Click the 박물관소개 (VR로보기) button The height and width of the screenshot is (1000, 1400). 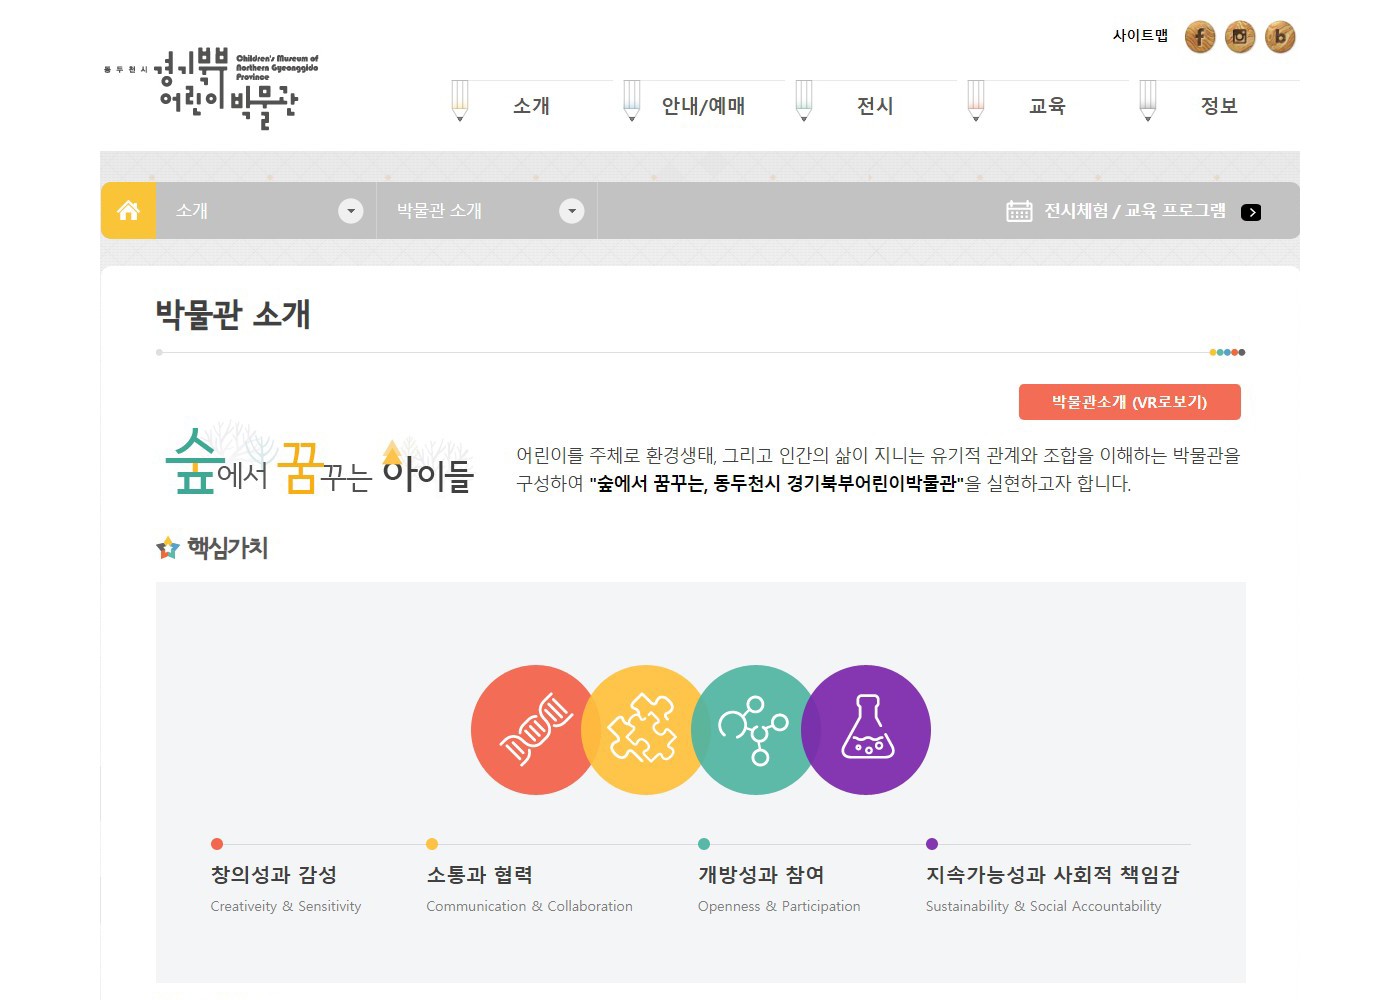(x=1129, y=402)
